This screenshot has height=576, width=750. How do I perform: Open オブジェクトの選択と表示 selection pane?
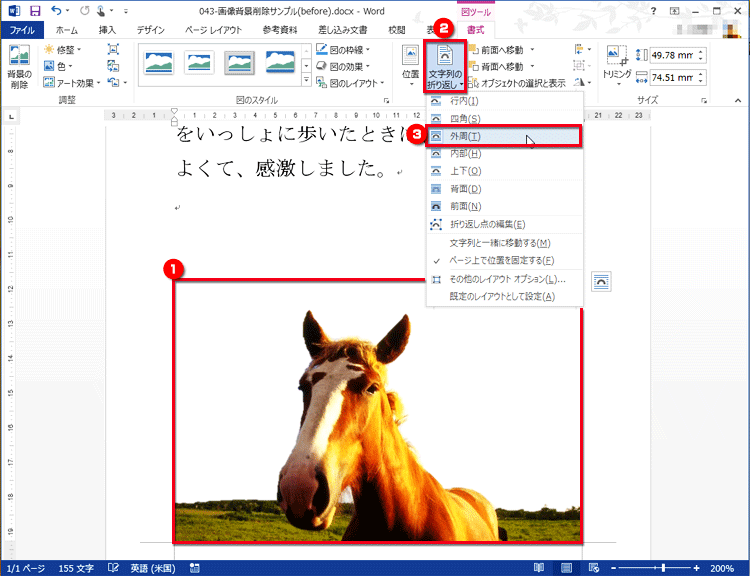coord(517,83)
